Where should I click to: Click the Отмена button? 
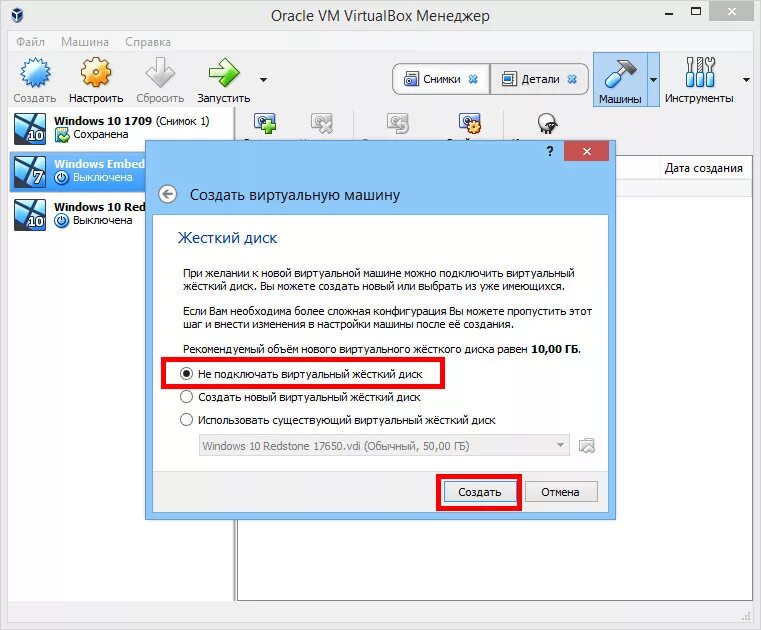point(561,492)
